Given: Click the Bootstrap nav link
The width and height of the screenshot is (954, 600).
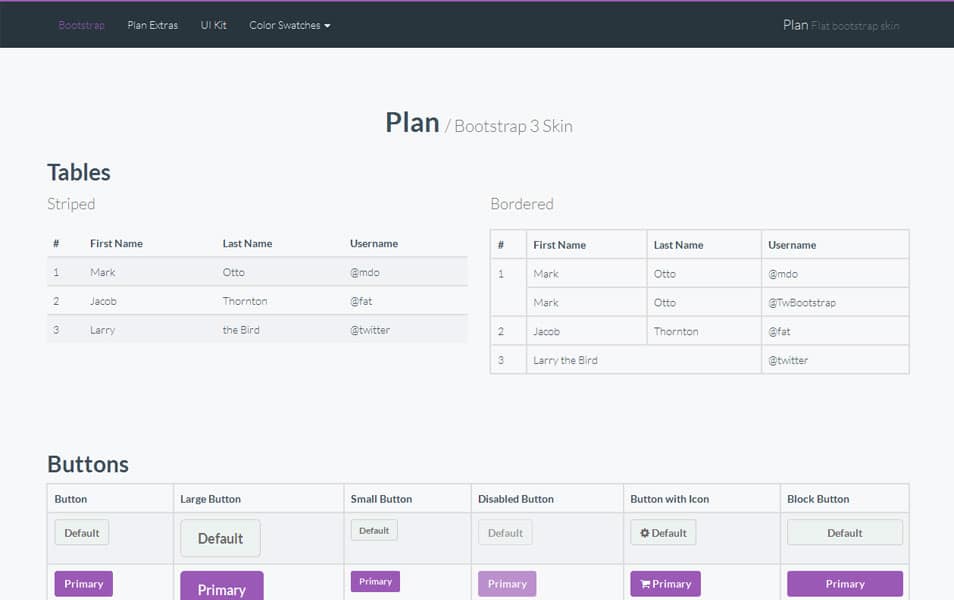Looking at the screenshot, I should pos(81,25).
